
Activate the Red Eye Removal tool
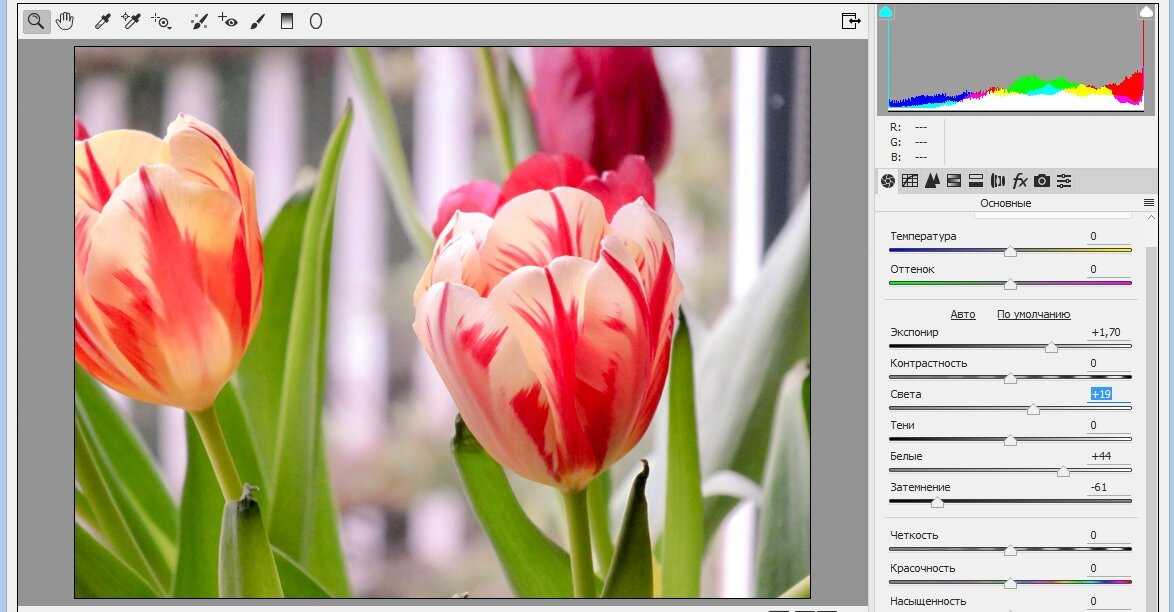(x=228, y=21)
